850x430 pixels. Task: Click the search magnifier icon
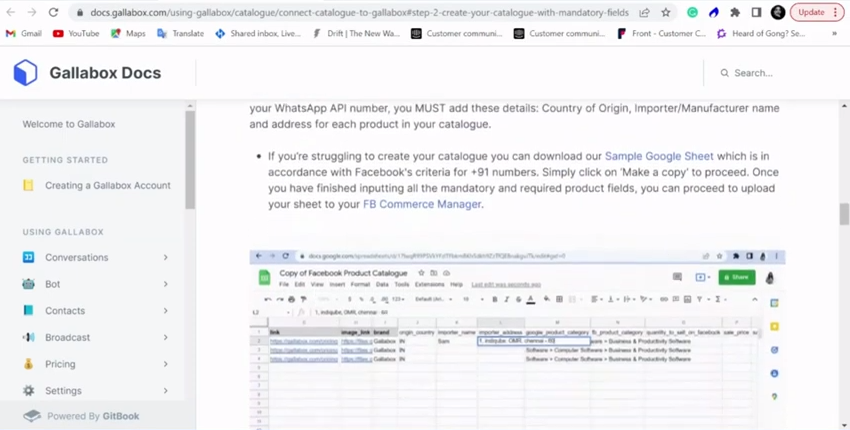pos(724,73)
